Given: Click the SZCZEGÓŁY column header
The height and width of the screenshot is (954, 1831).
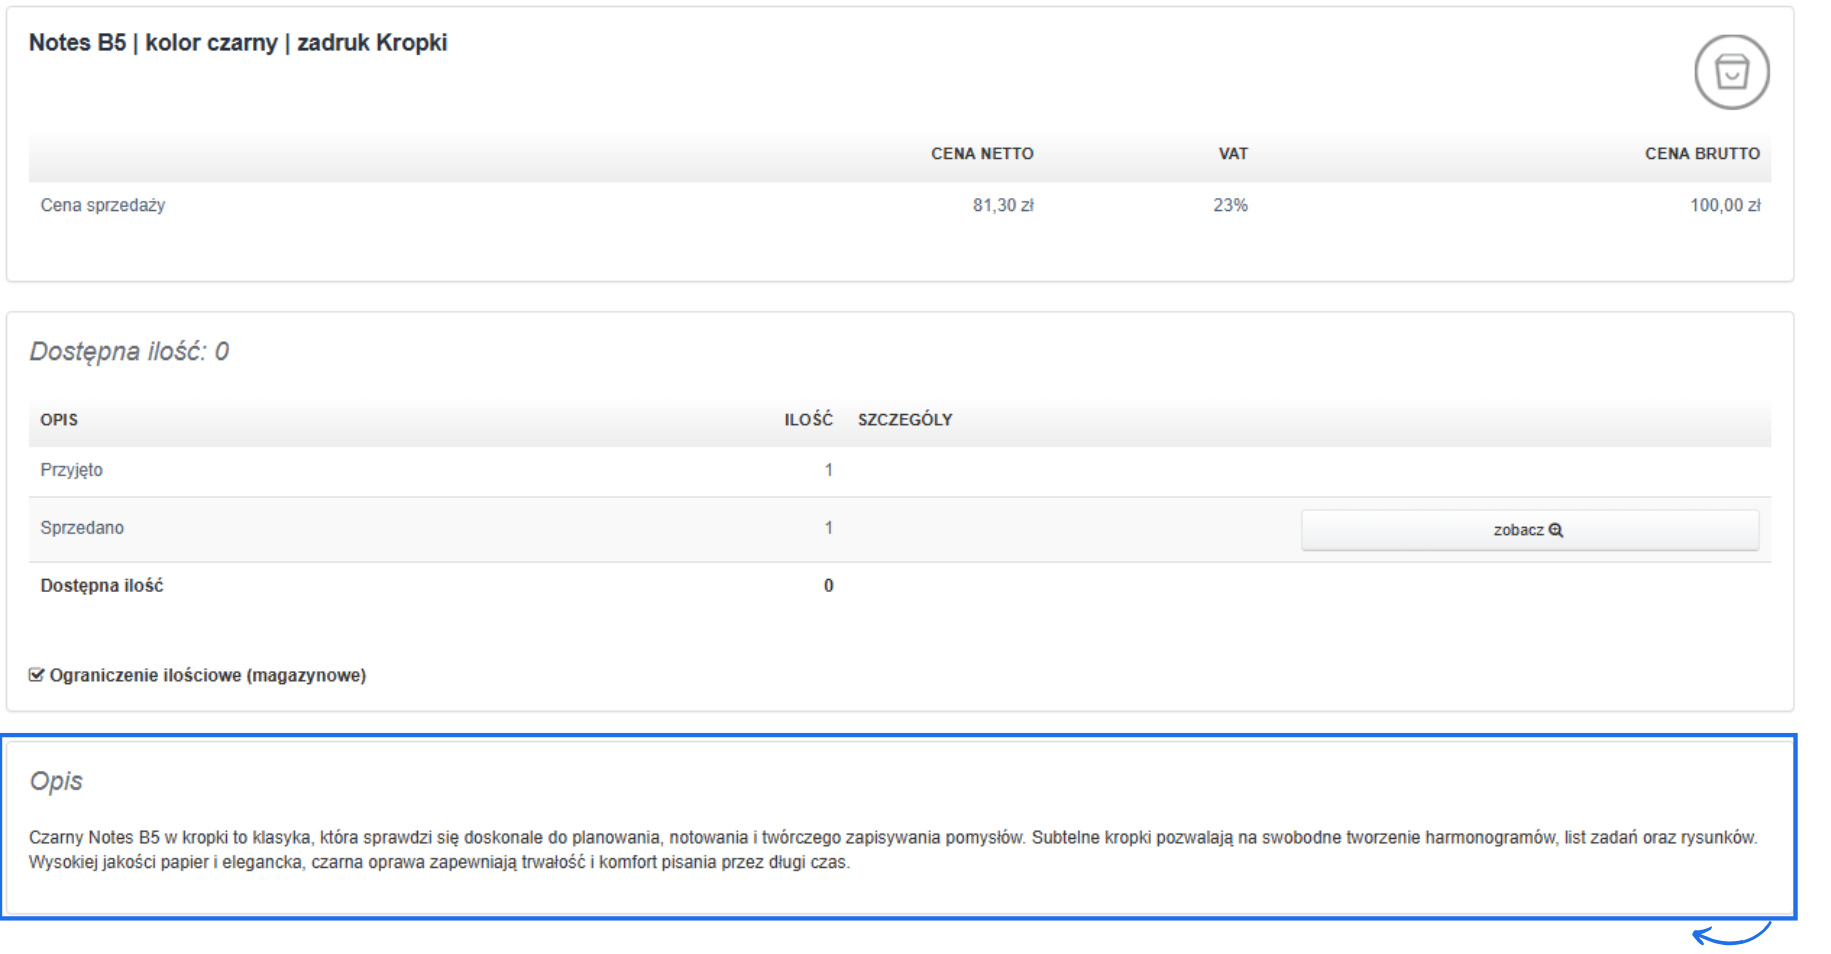Looking at the screenshot, I should 905,420.
